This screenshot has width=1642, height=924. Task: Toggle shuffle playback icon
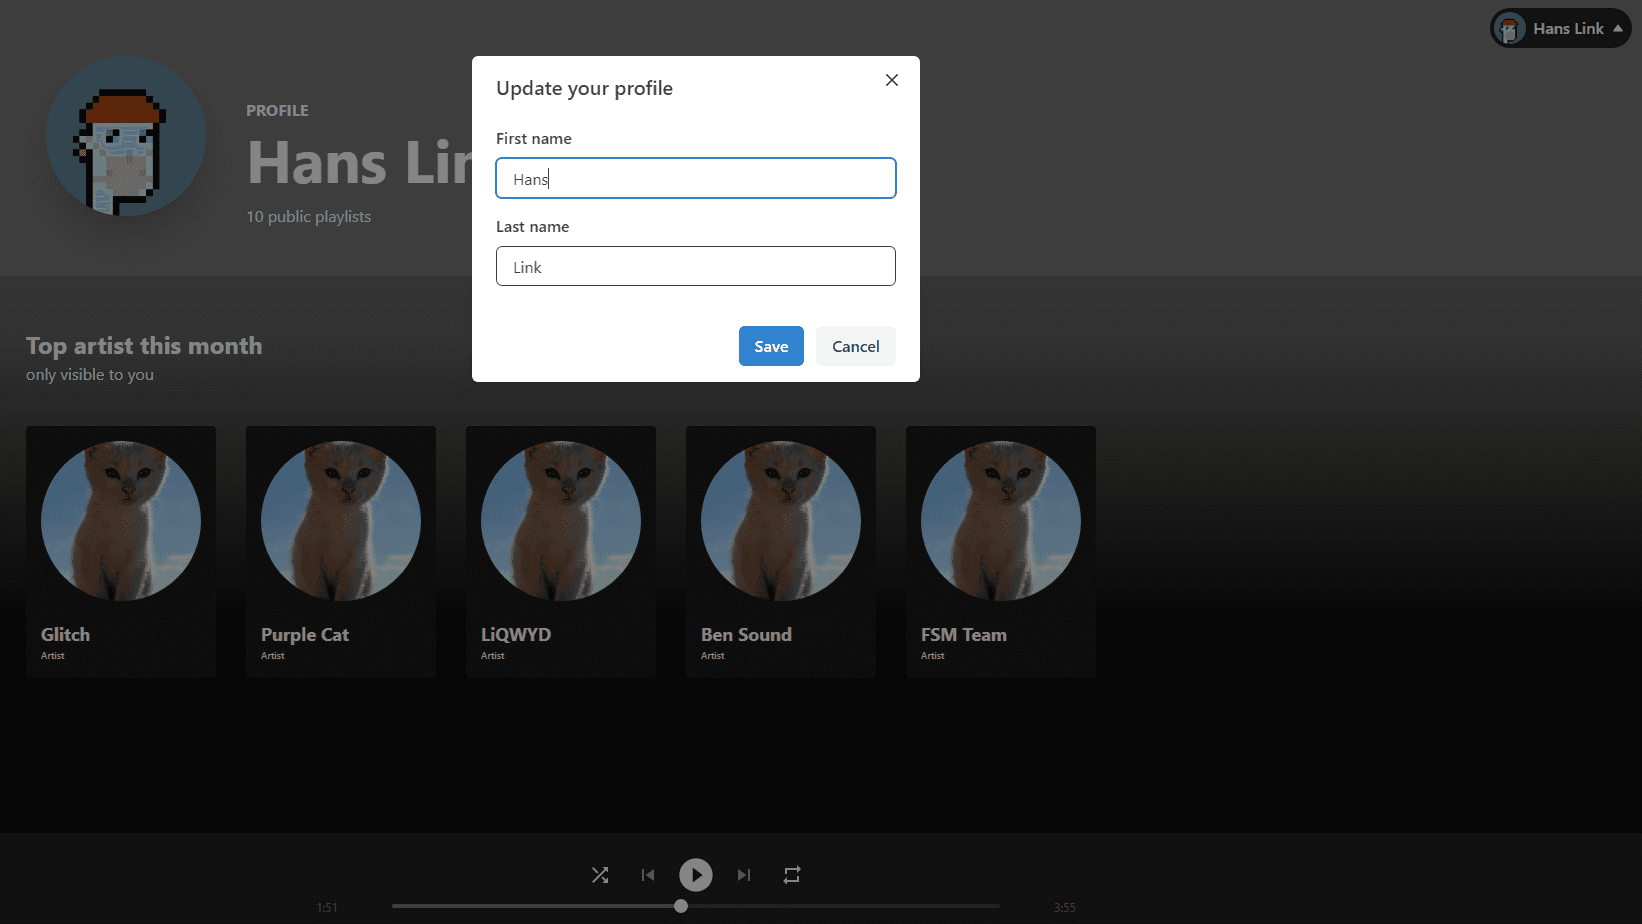pyautogui.click(x=600, y=875)
